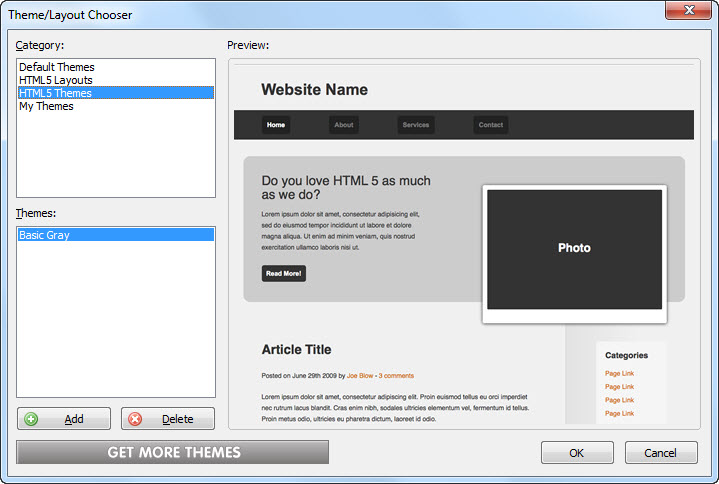Cancel the theme chooser dialog
Screen dimensions: 719x484
pos(660,453)
